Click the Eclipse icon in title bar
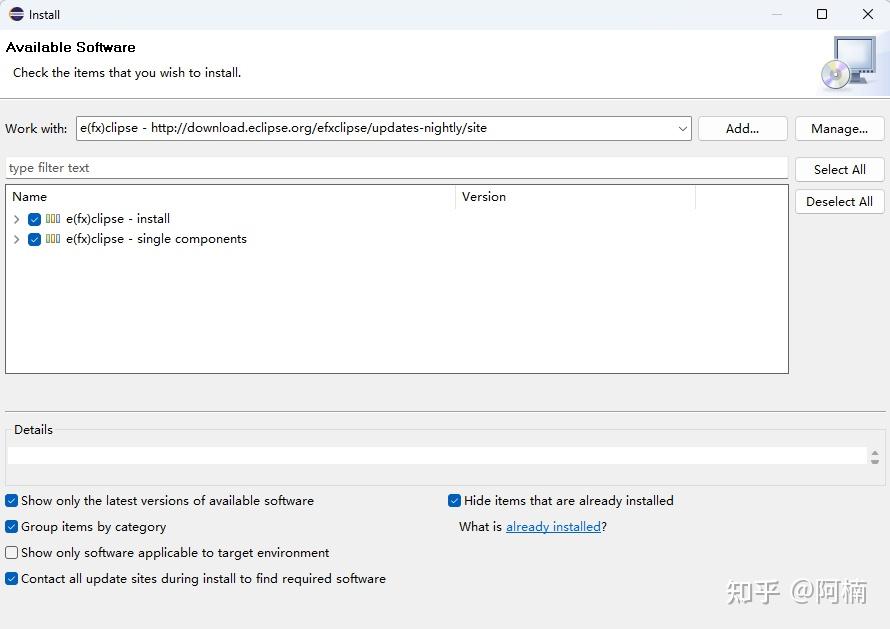Screen dimensions: 890x629 [x=16, y=14]
